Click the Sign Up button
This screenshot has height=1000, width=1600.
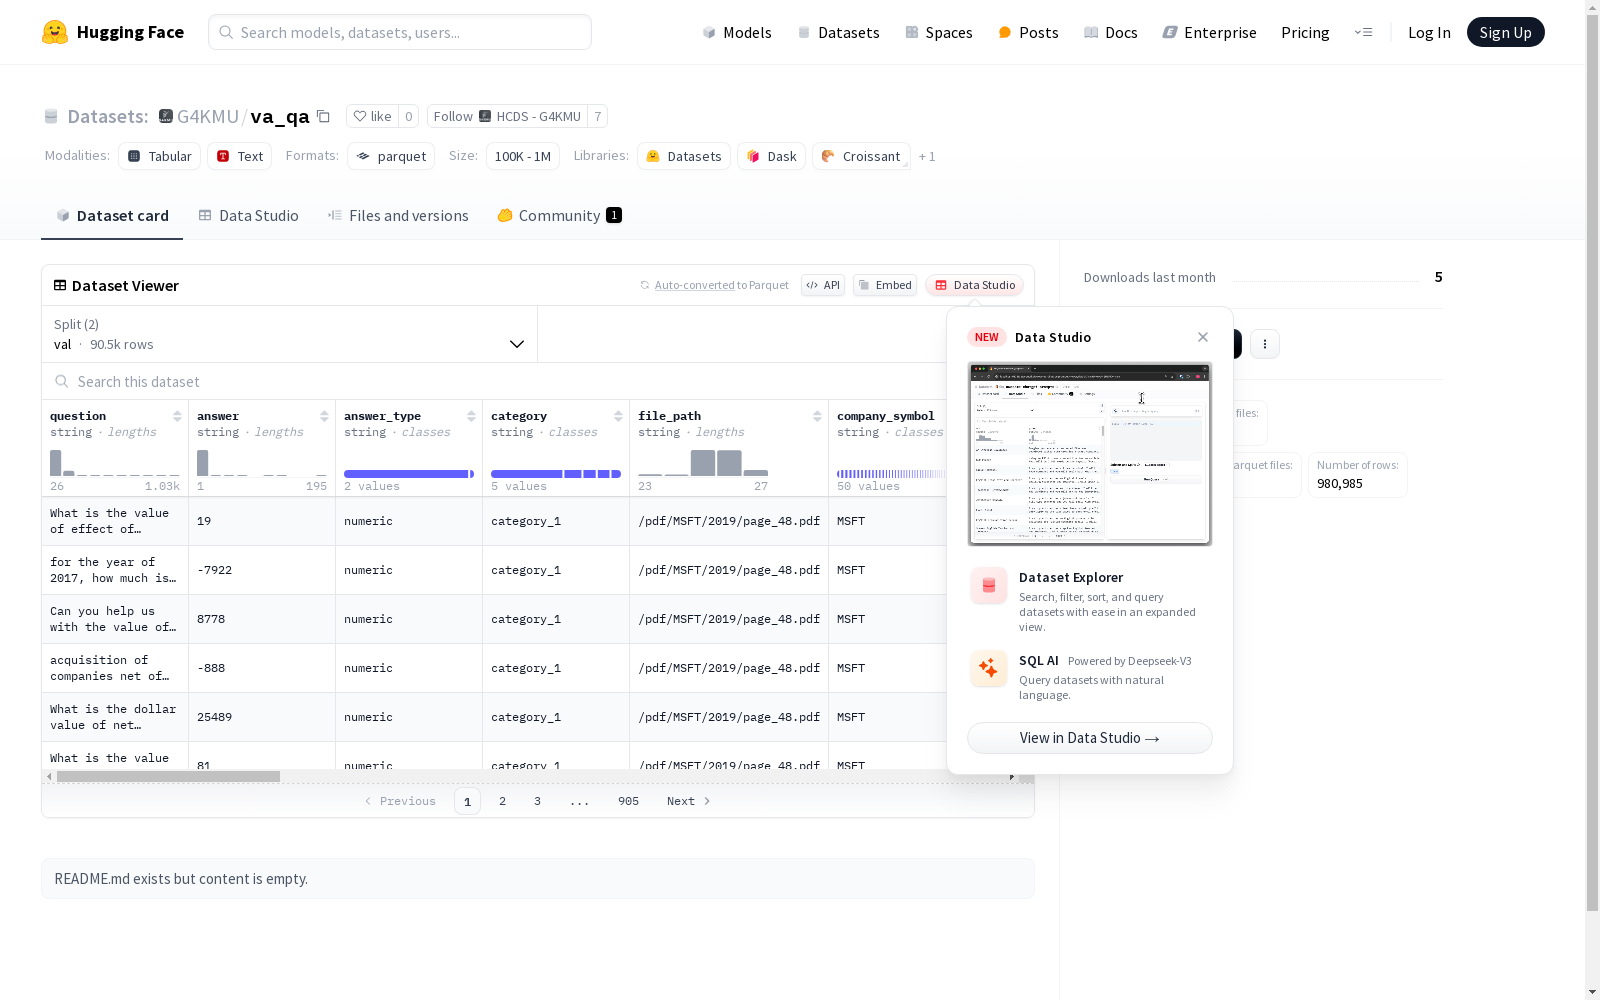(1505, 32)
